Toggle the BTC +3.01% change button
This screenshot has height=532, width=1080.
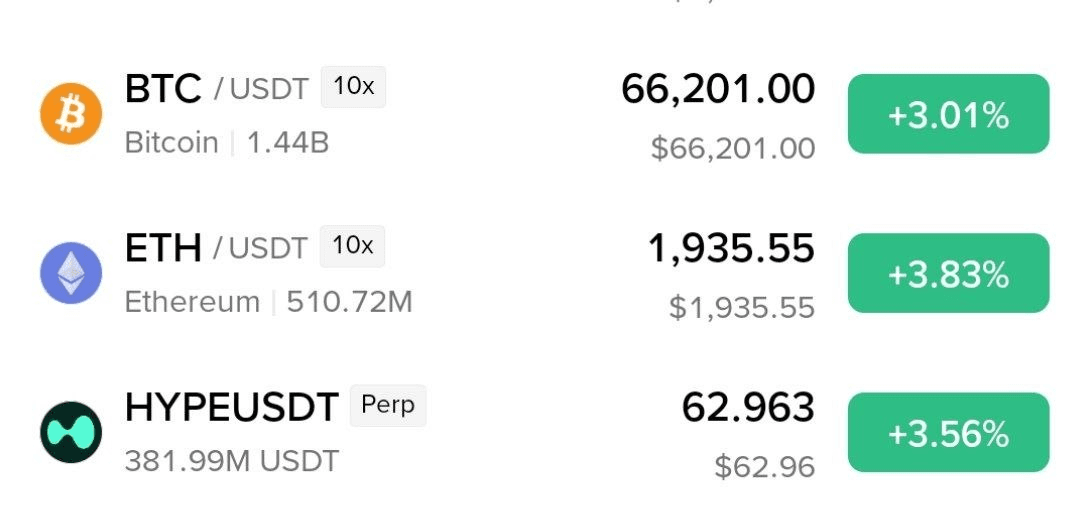coord(948,114)
